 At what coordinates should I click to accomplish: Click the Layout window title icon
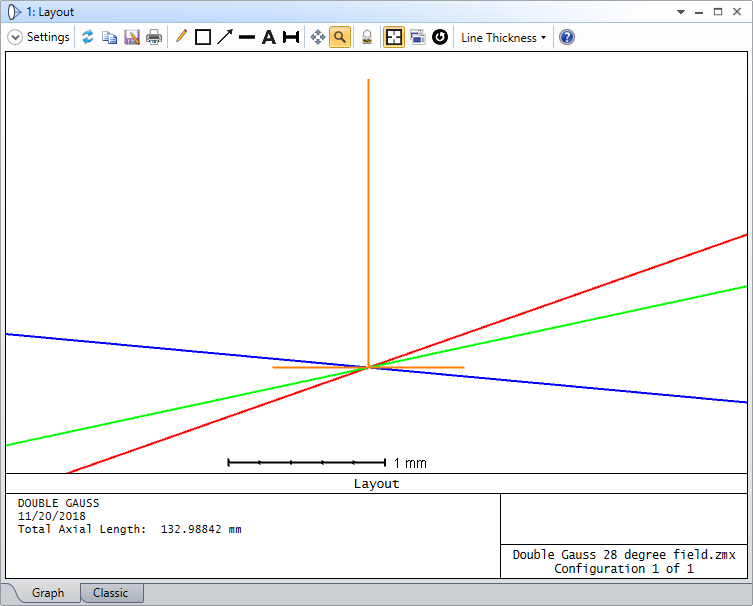[x=14, y=12]
